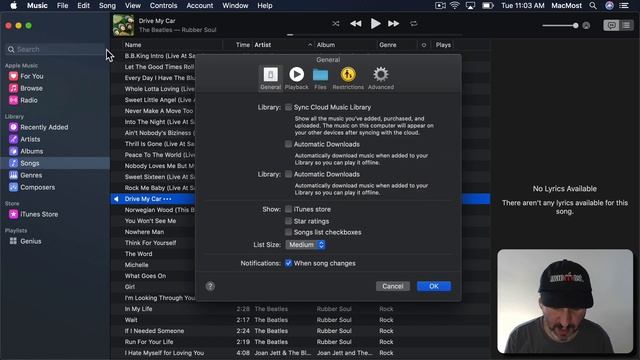Open Notification Center icon

pyautogui.click(x=624, y=6)
